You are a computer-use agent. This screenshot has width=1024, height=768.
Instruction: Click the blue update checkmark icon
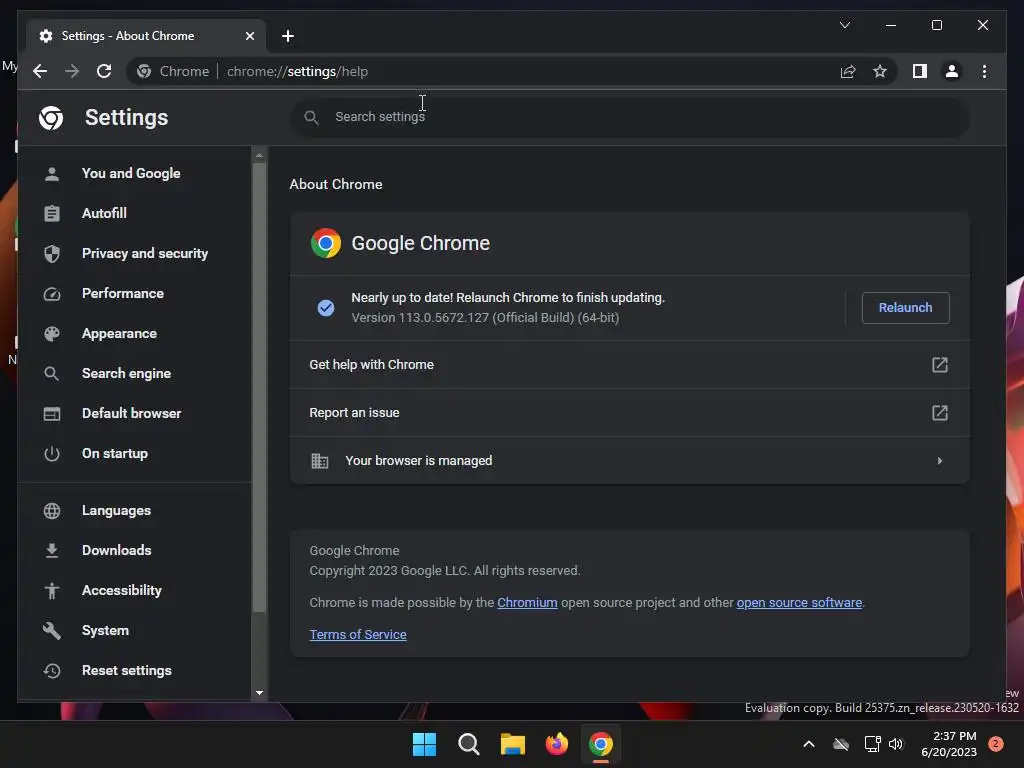(x=326, y=308)
